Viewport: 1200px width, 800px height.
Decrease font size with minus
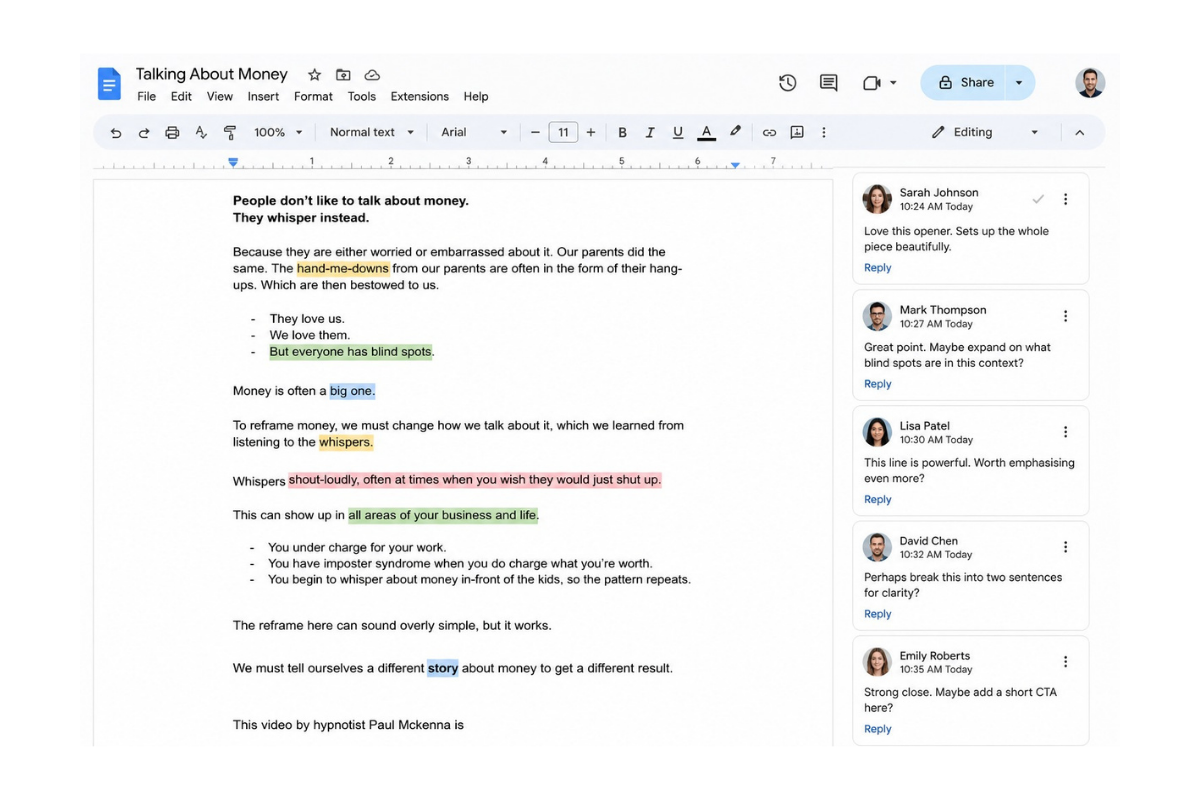[535, 132]
